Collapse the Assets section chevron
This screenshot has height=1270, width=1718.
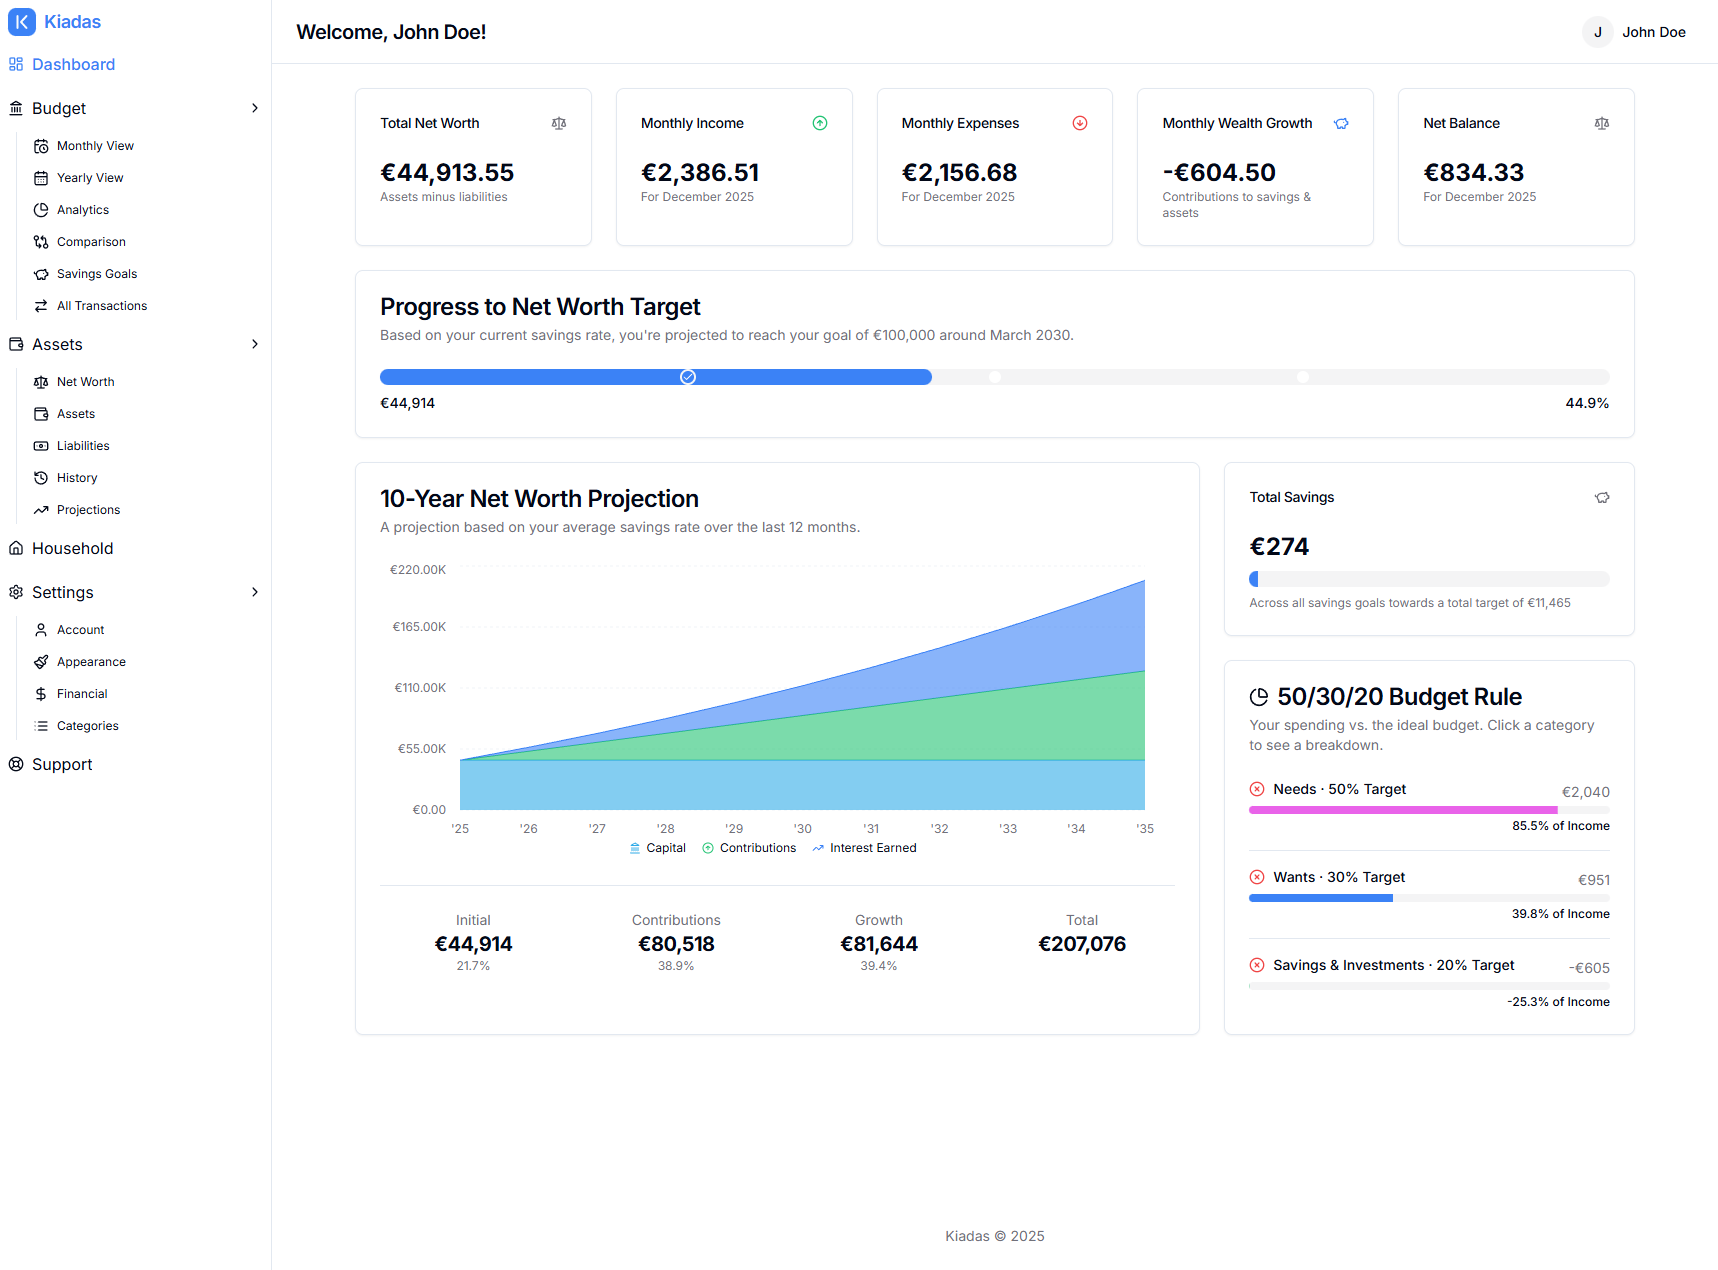click(x=255, y=344)
